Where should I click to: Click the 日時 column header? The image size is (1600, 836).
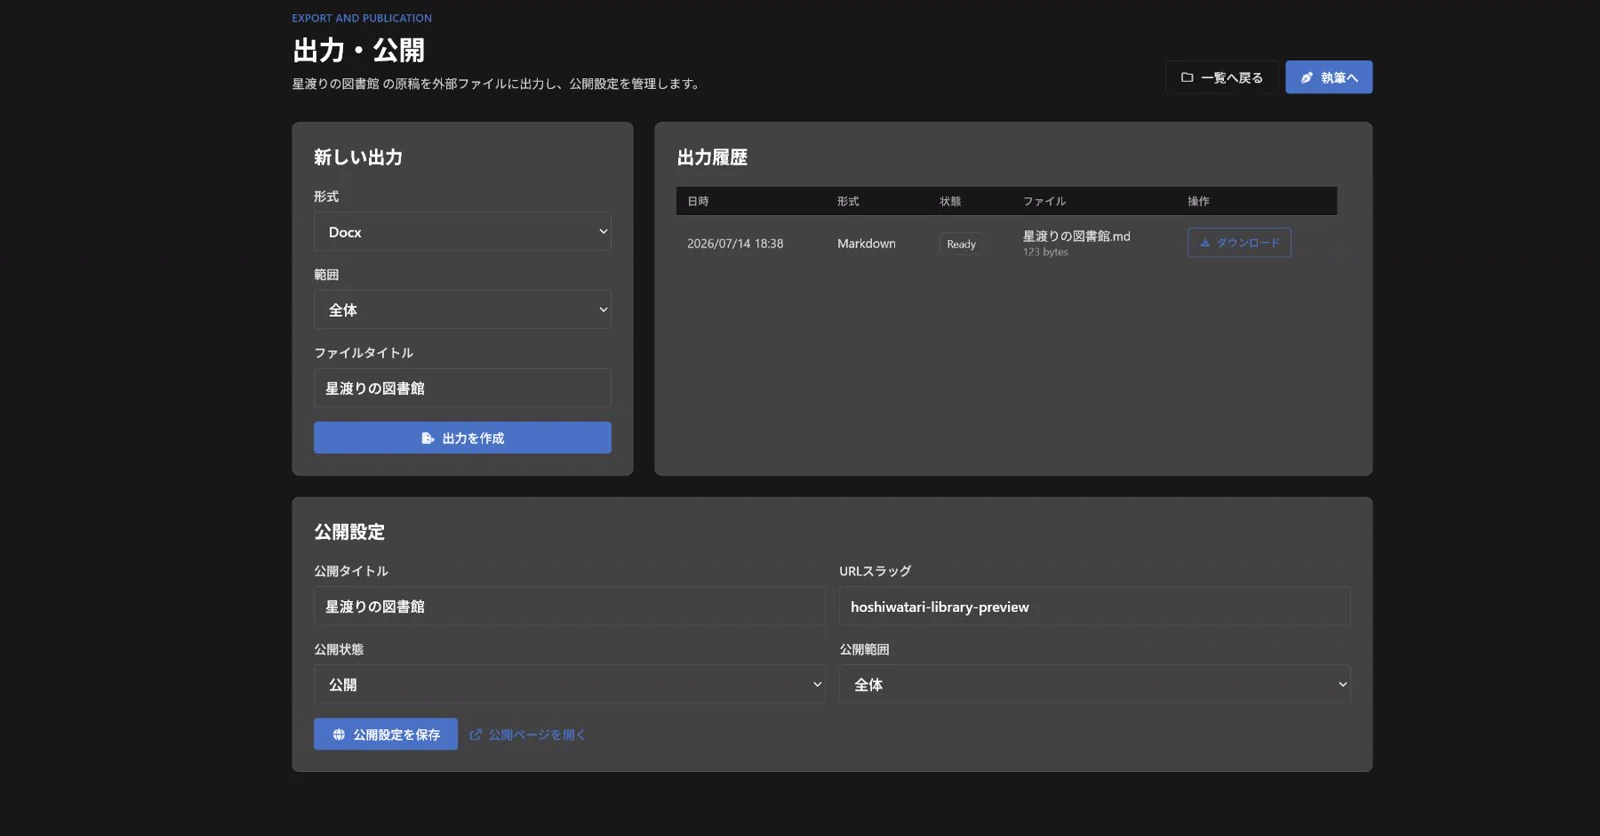tap(698, 201)
